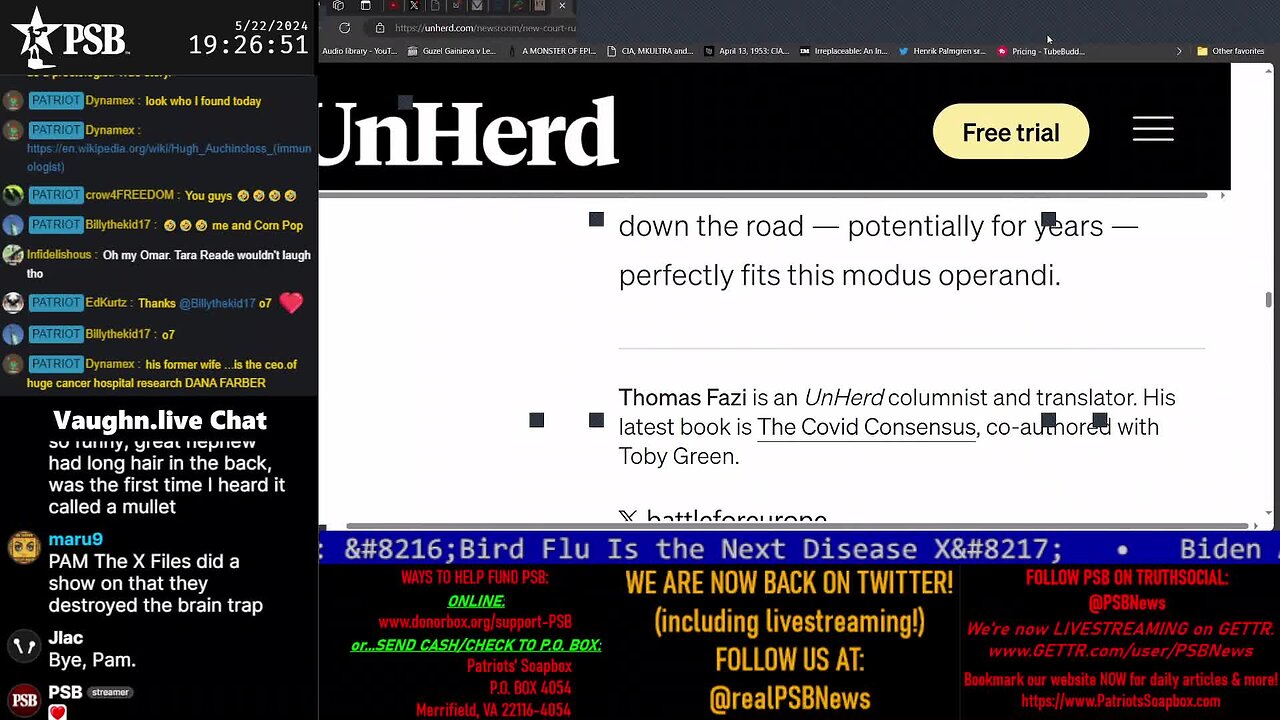Select the author name Thomas Fazi

pyautogui.click(x=683, y=397)
